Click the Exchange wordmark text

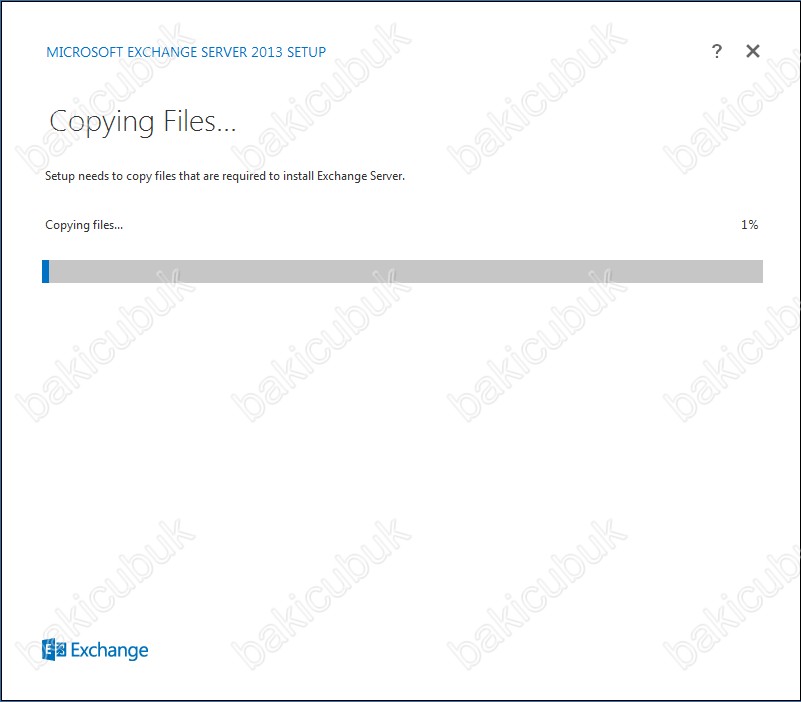[x=109, y=650]
